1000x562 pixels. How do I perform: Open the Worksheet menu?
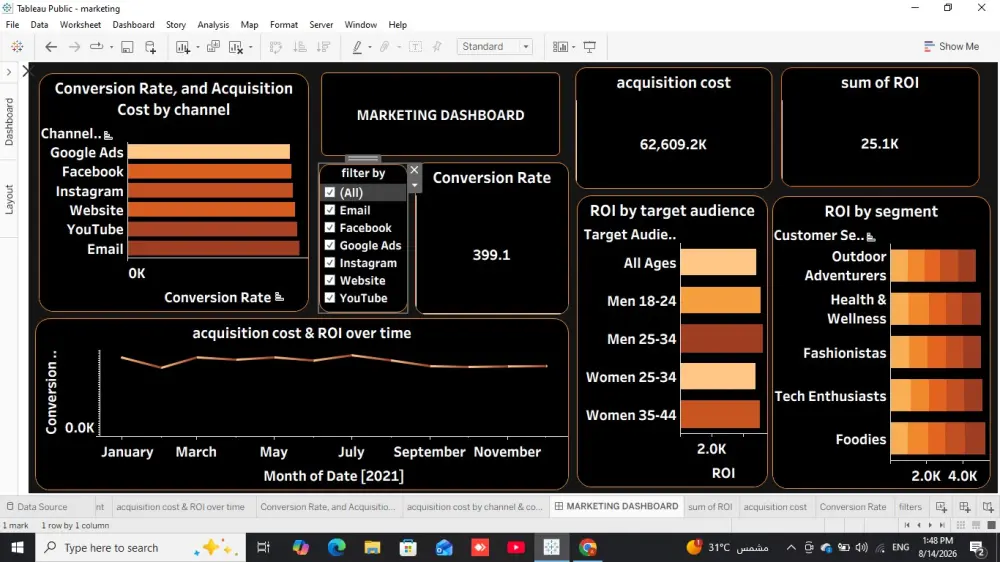80,25
